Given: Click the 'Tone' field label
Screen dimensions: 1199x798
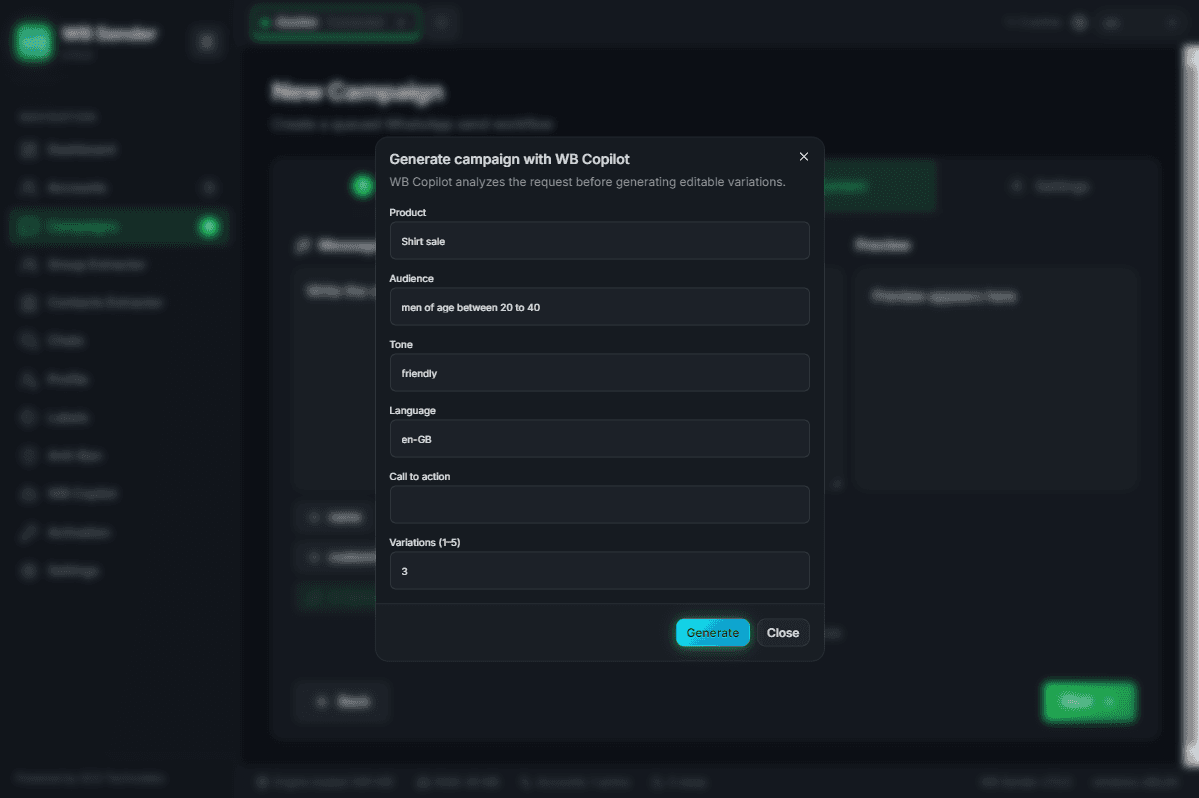Looking at the screenshot, I should click(401, 344).
